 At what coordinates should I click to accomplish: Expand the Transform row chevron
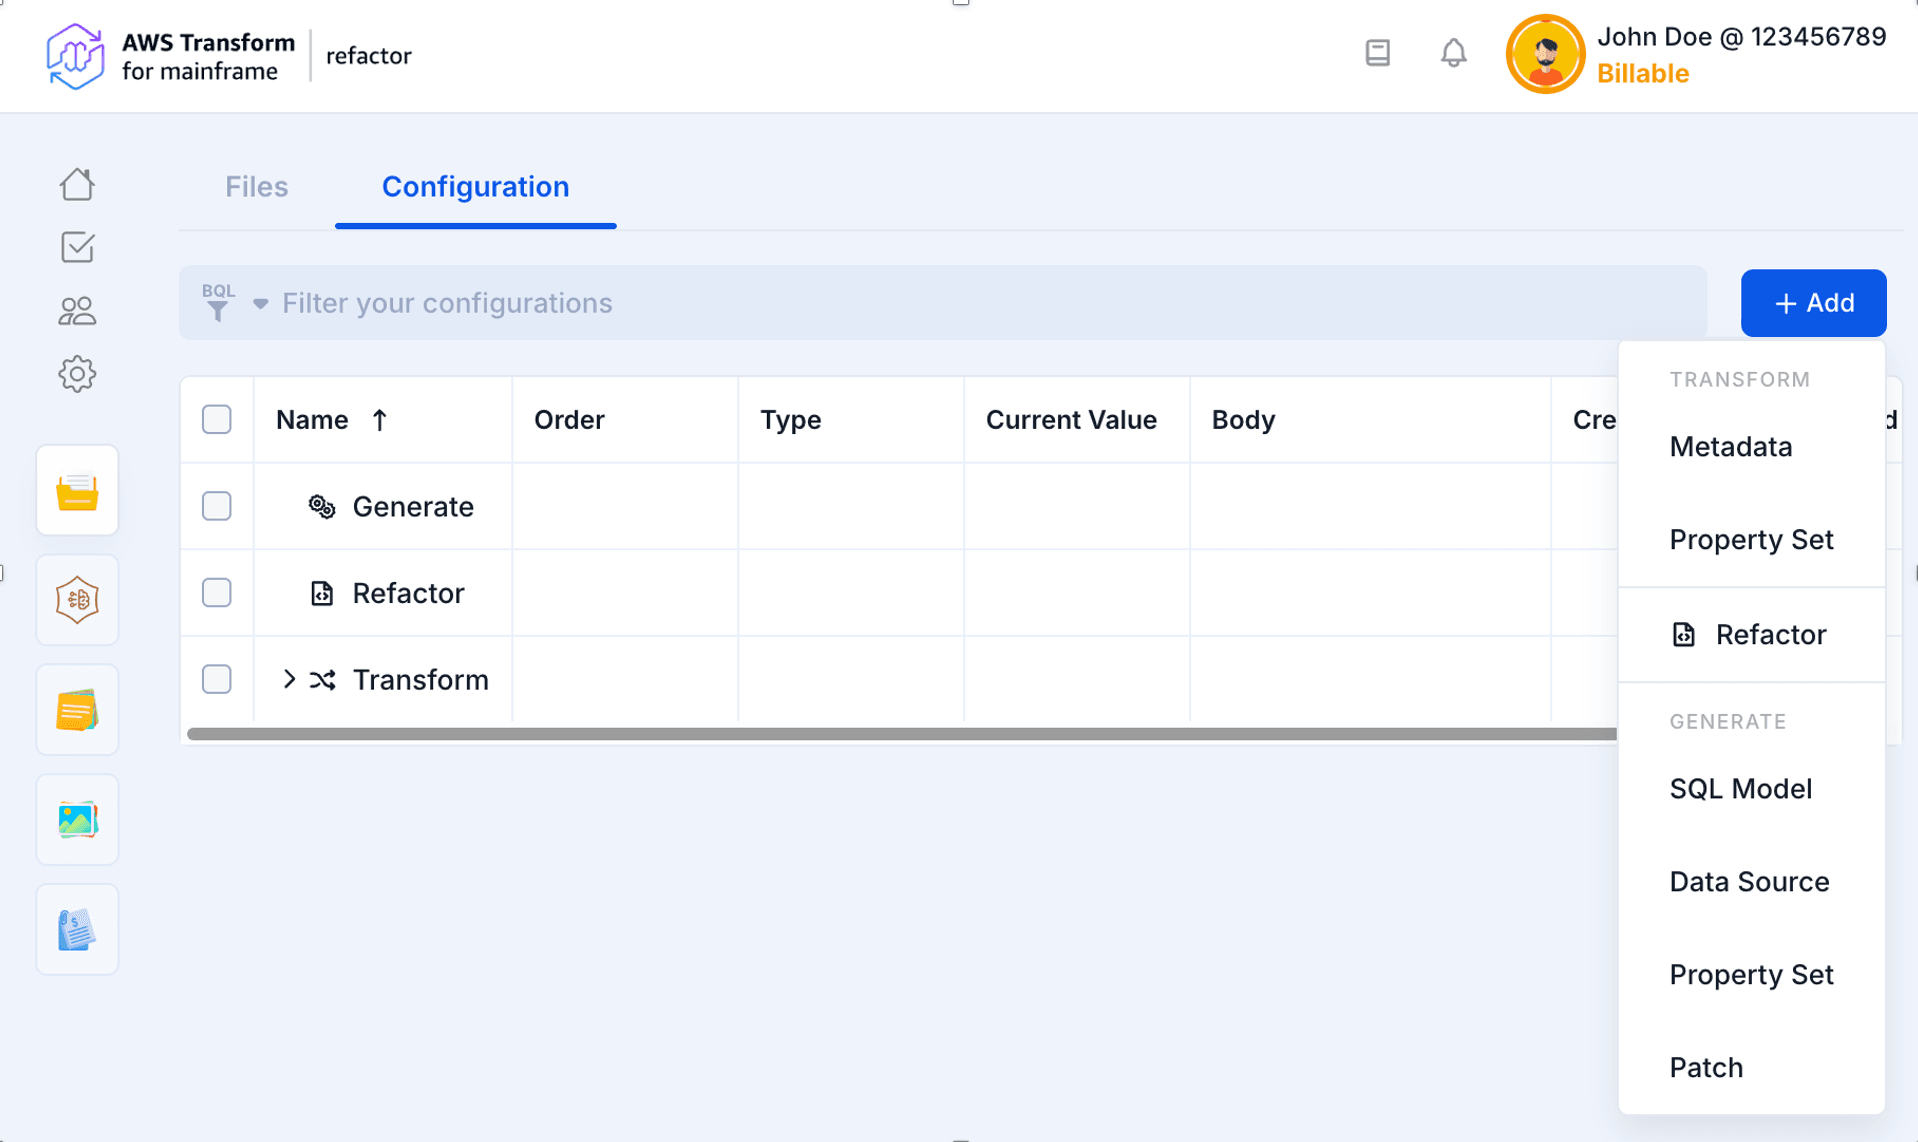click(x=289, y=680)
